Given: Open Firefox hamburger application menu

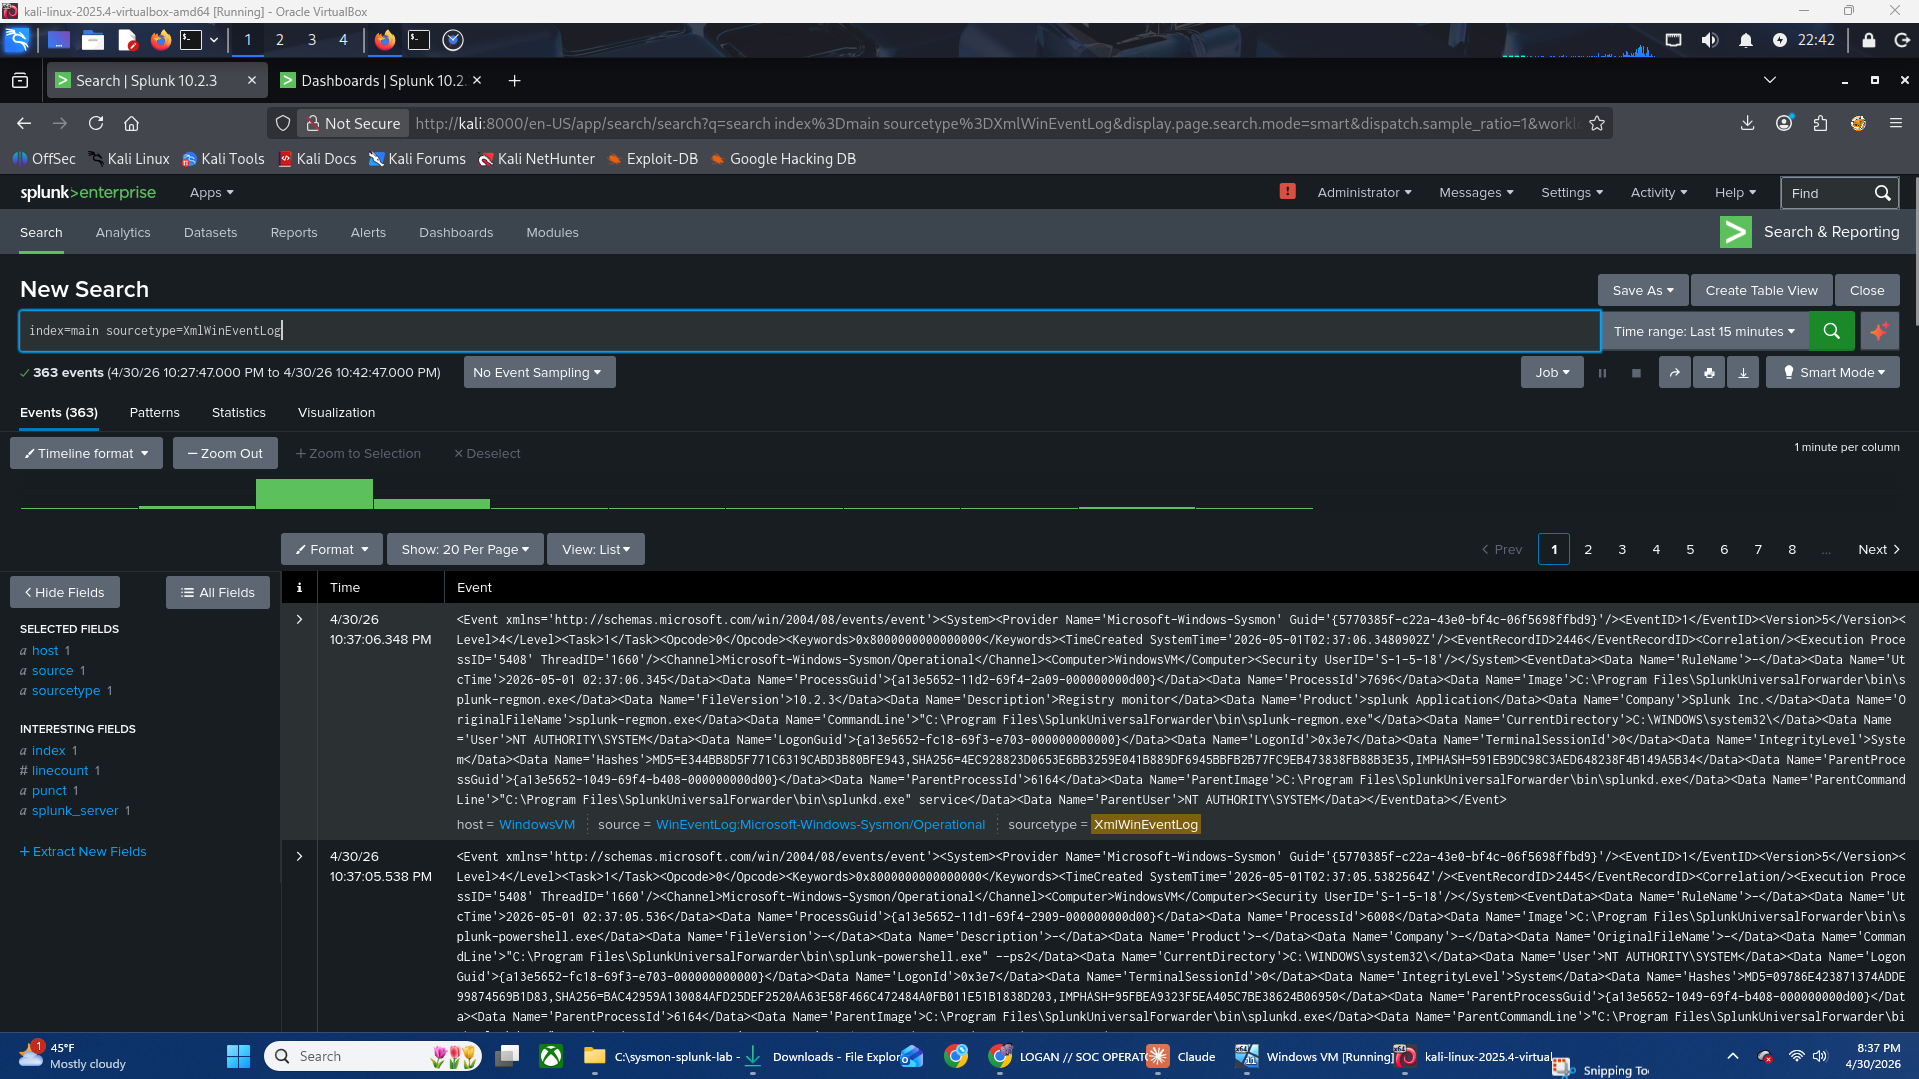Looking at the screenshot, I should tap(1895, 123).
